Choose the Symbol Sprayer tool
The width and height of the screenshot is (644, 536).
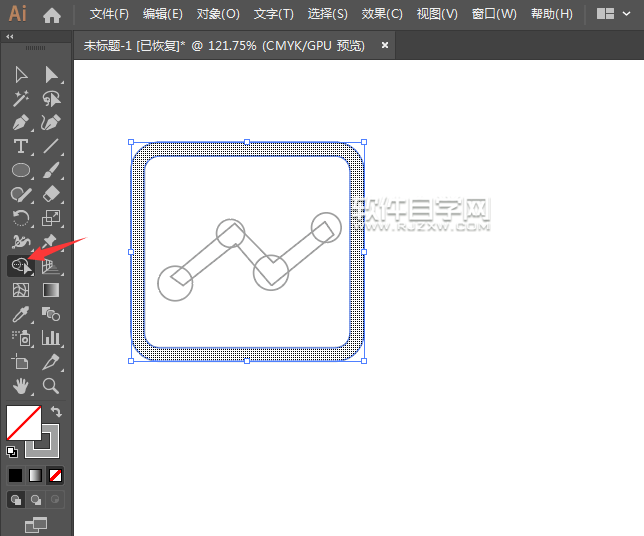(x=21, y=338)
